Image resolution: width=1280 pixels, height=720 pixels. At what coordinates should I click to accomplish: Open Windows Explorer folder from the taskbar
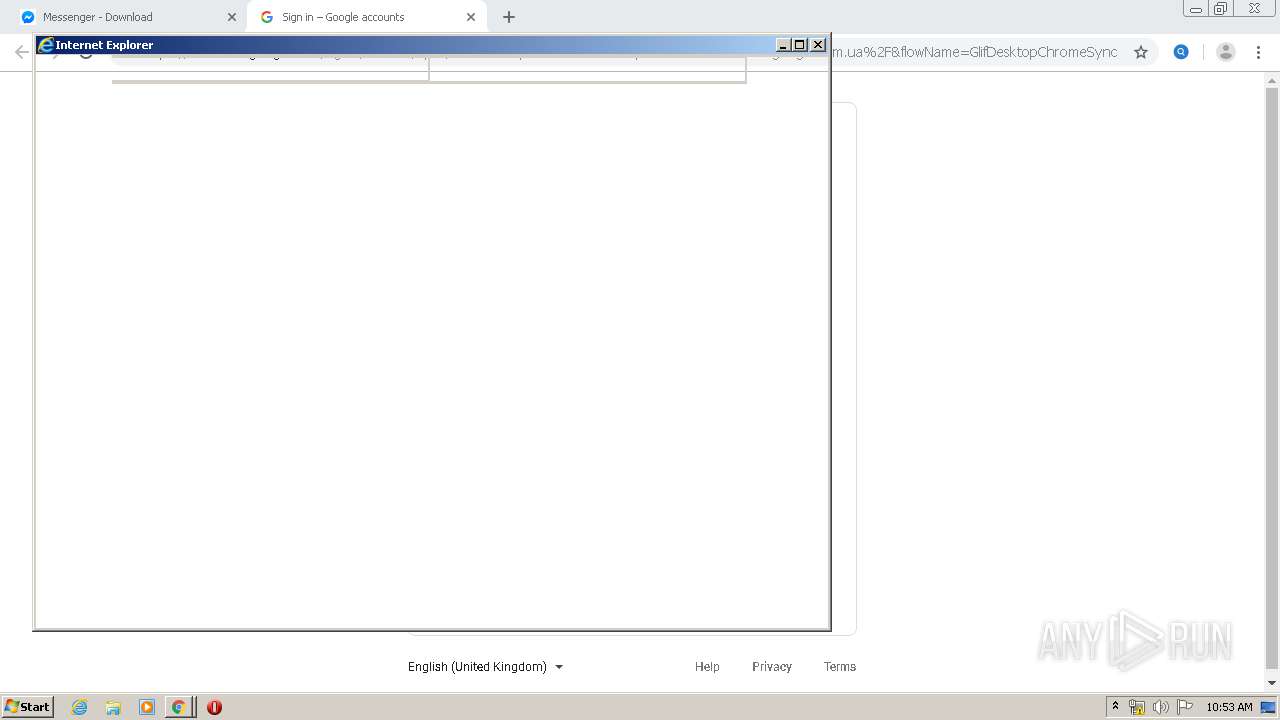coord(113,707)
